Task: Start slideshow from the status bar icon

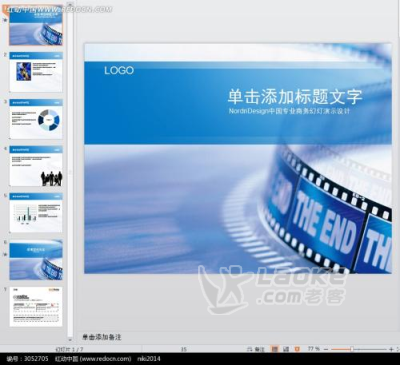Action: [x=297, y=349]
